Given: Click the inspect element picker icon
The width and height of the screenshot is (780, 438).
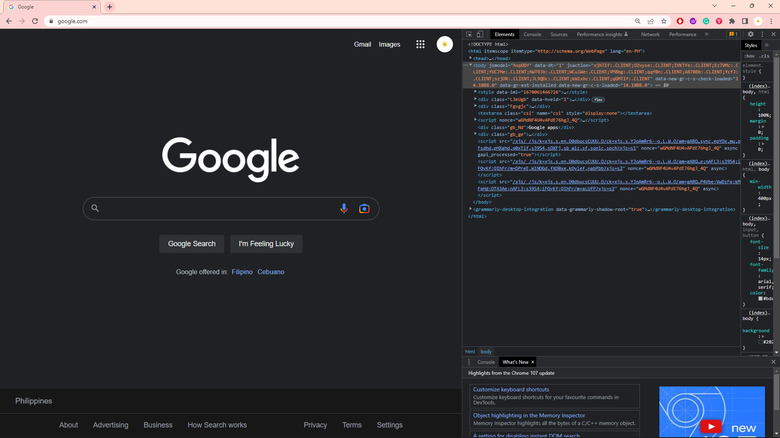Looking at the screenshot, I should pyautogui.click(x=469, y=34).
